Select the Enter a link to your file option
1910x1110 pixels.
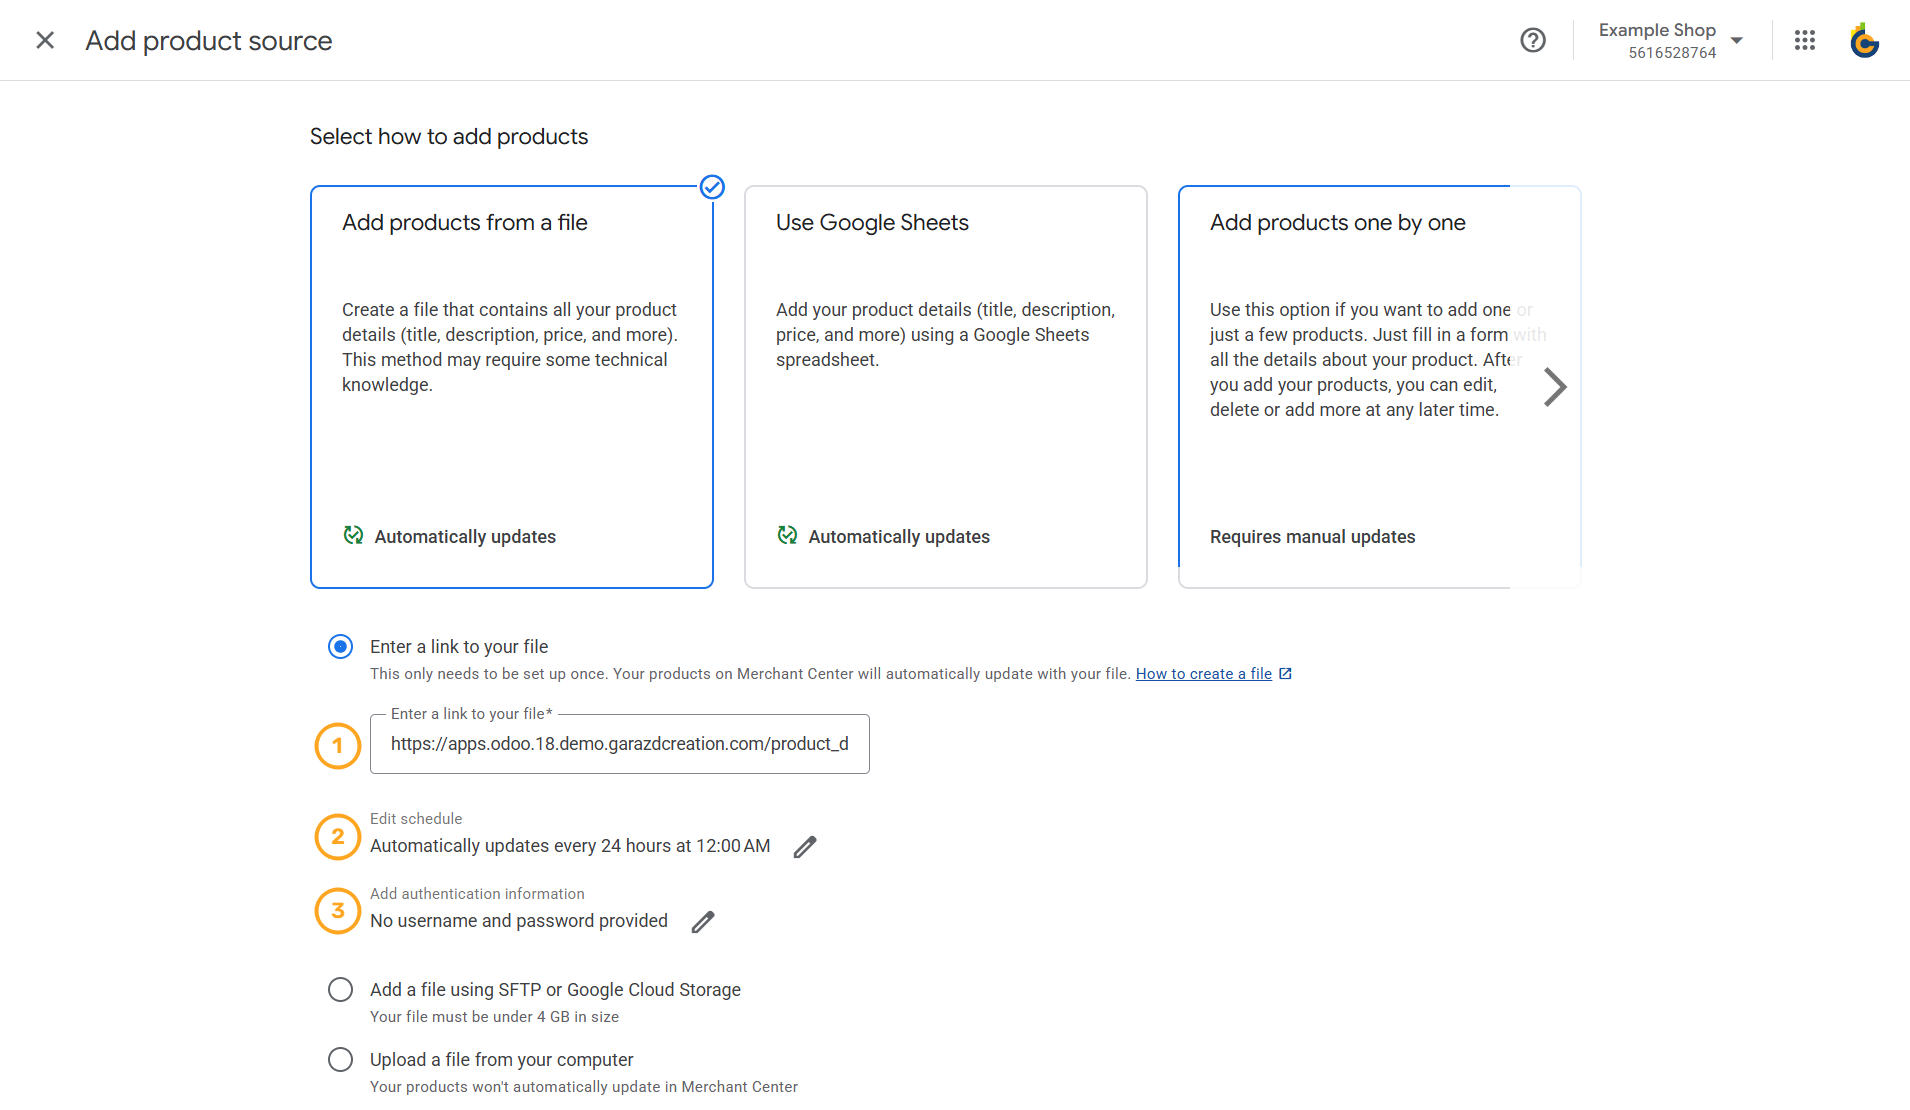tap(340, 646)
